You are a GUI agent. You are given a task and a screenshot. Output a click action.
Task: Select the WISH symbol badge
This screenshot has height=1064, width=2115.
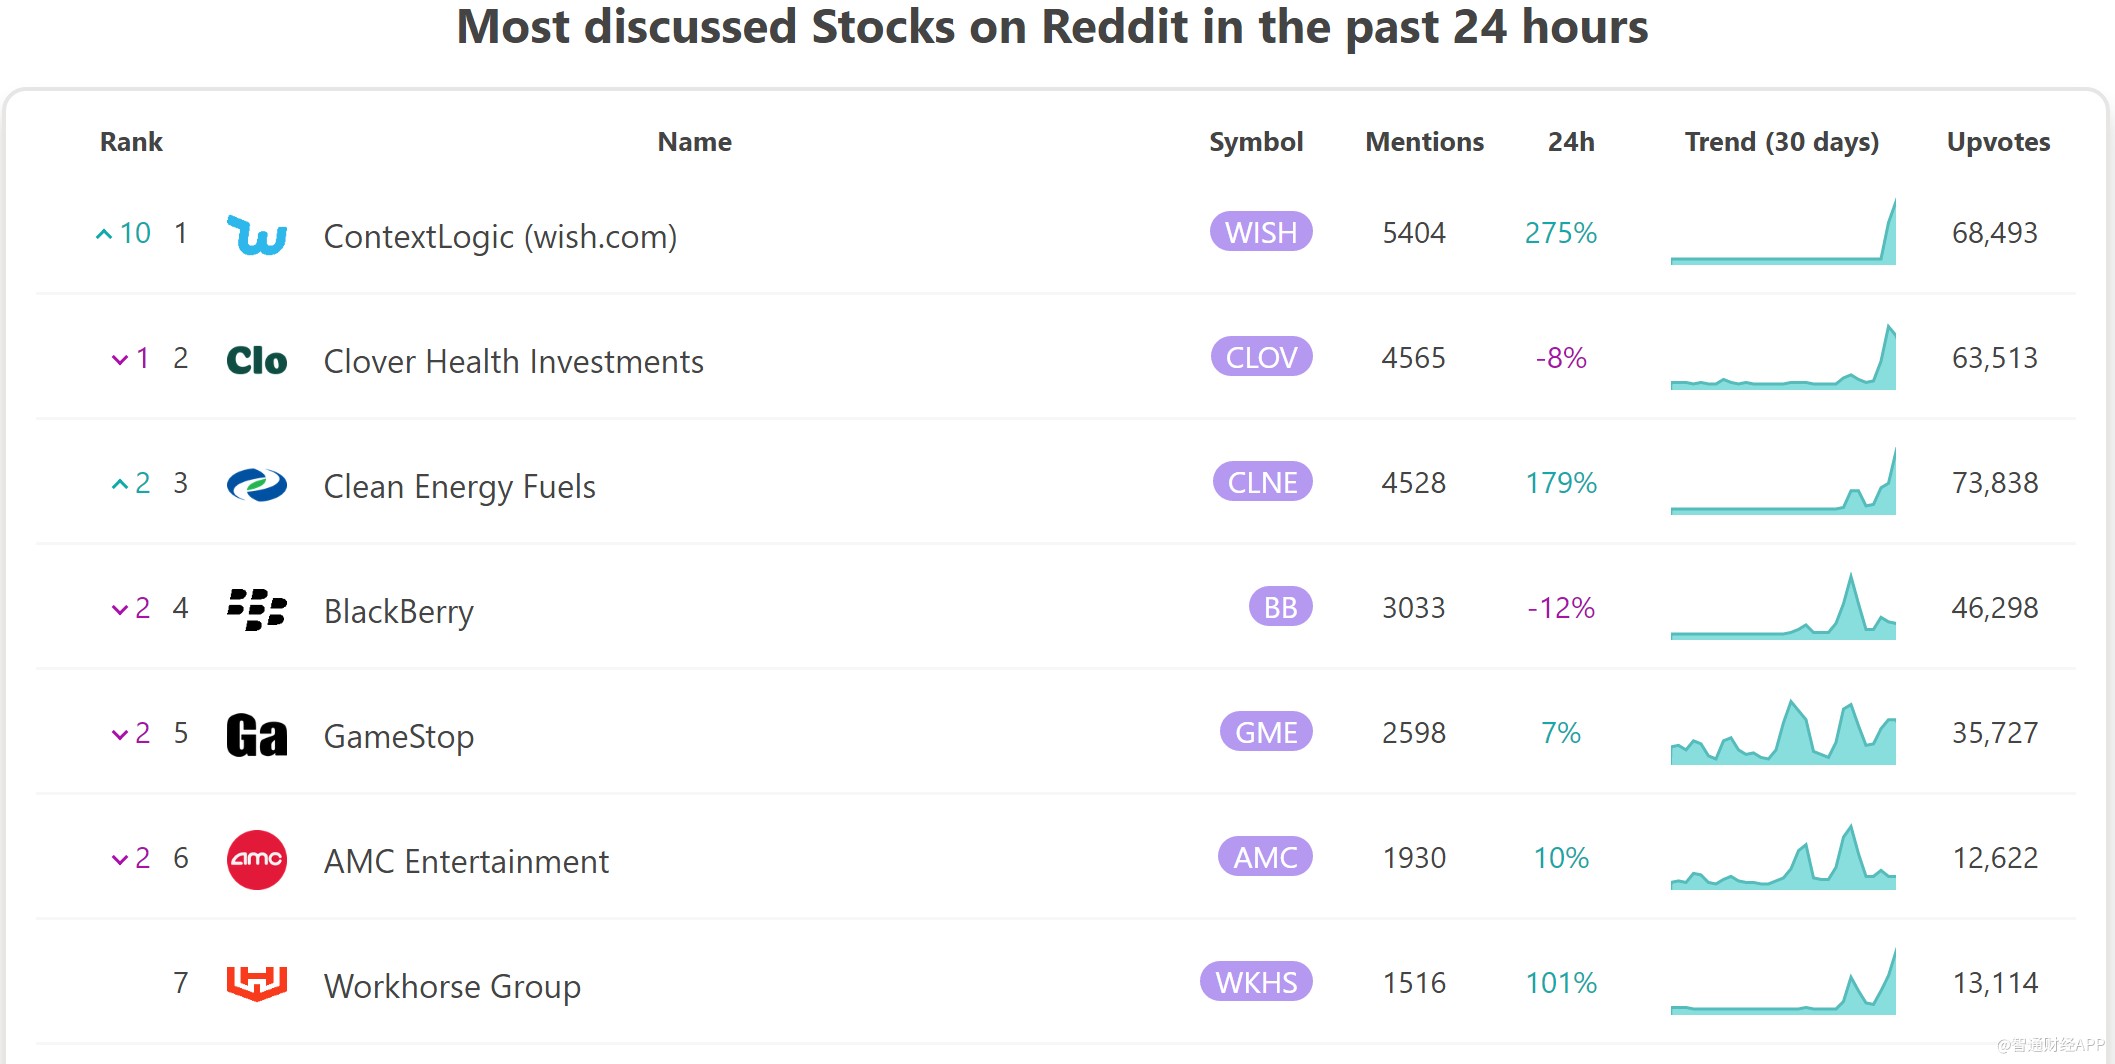coord(1261,232)
